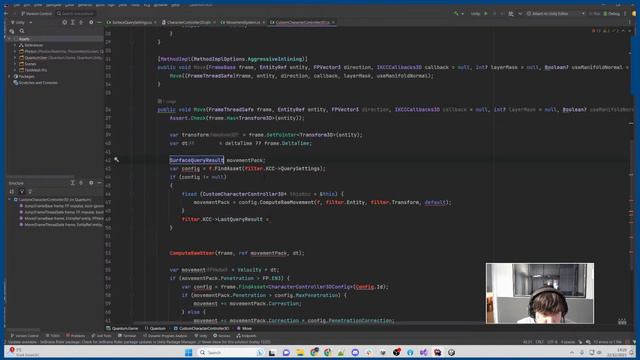Expand the QuantumUser folder in tree
640x360 pixels.
[15, 58]
